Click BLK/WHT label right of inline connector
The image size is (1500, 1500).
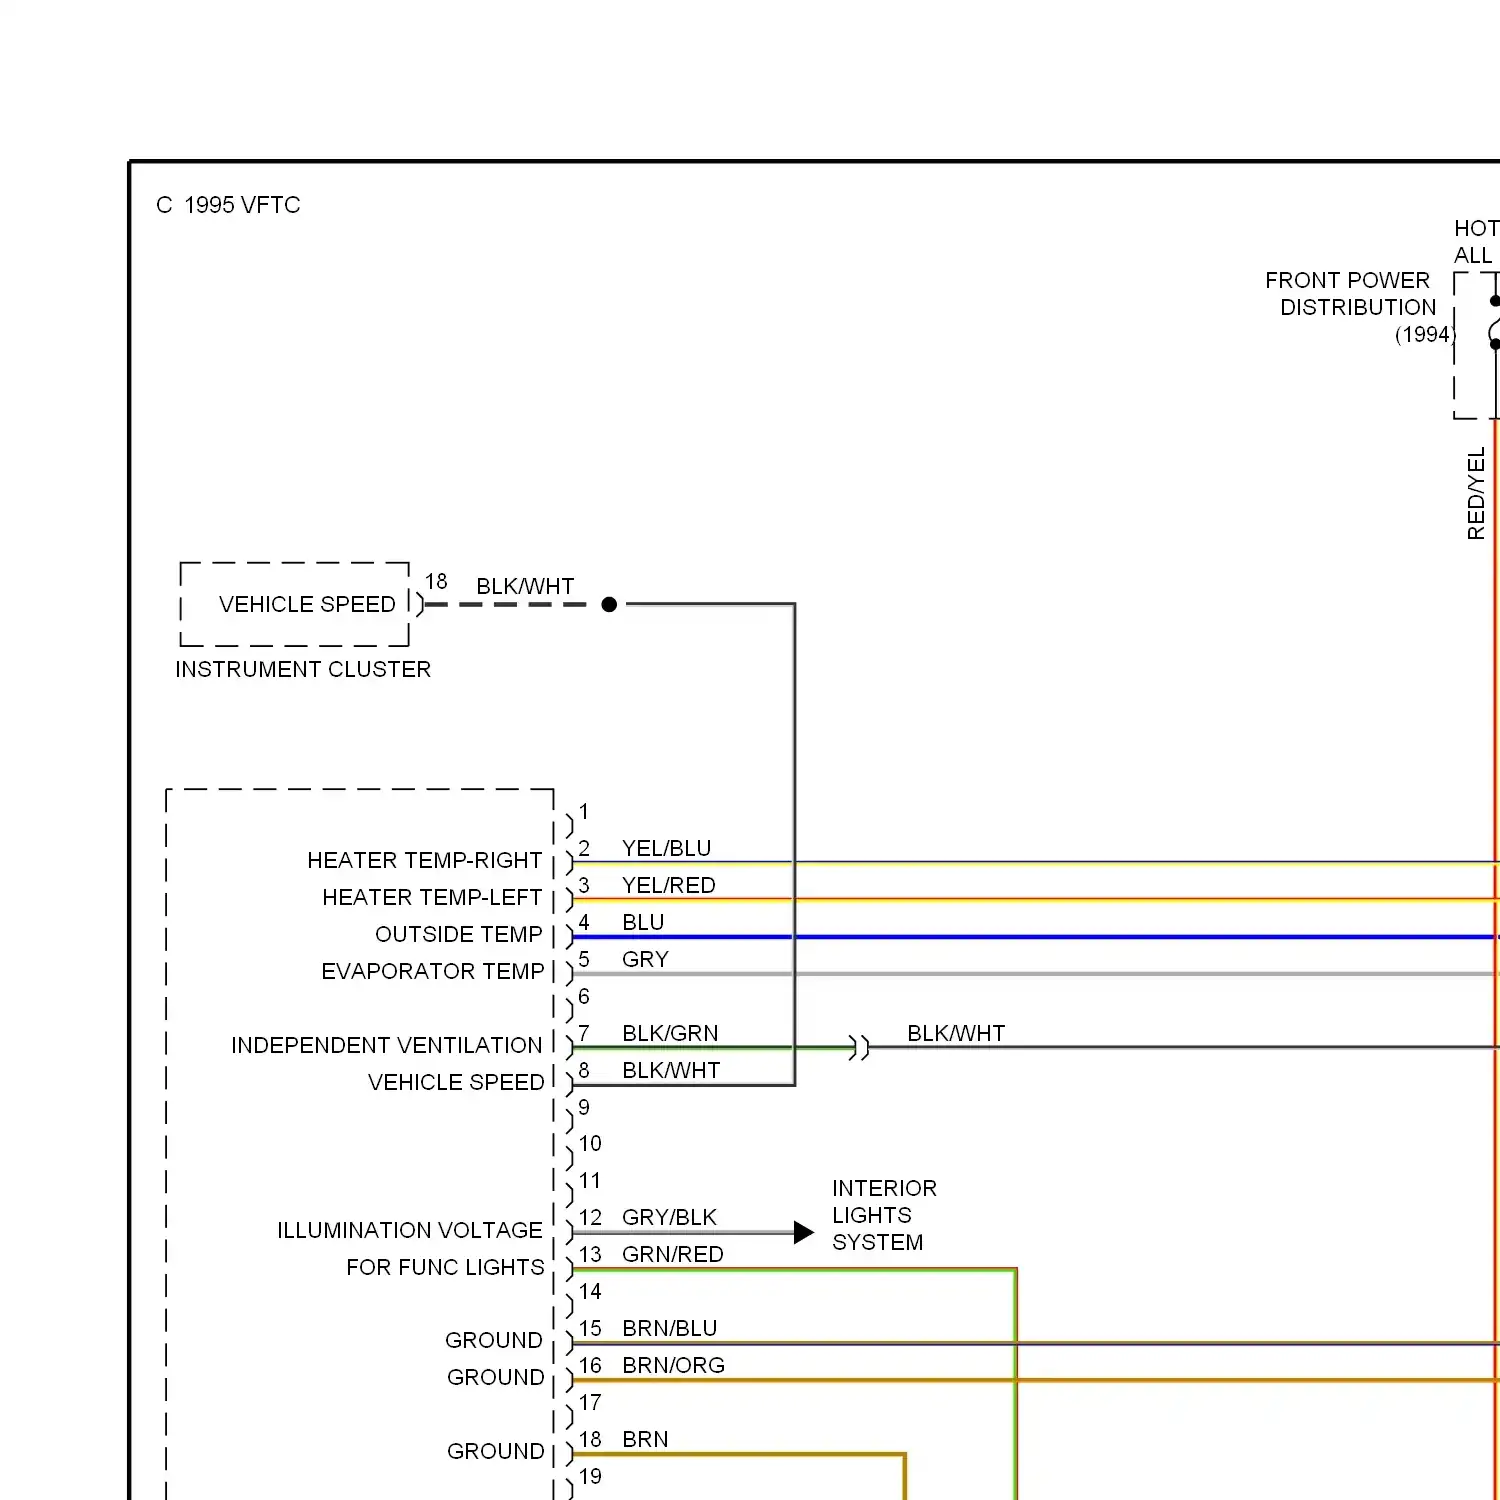coord(956,1033)
